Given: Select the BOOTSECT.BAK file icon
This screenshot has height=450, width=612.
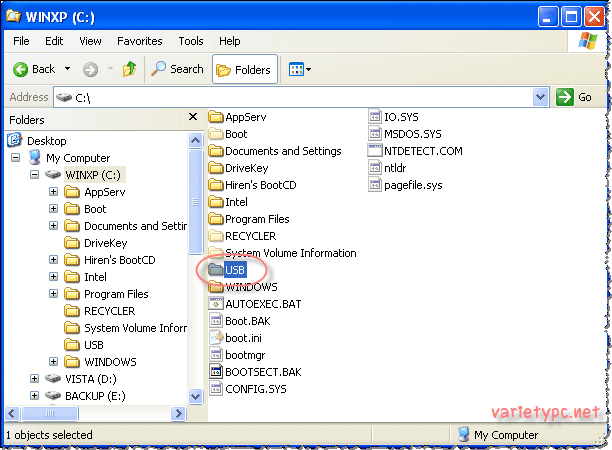Looking at the screenshot, I should click(216, 372).
